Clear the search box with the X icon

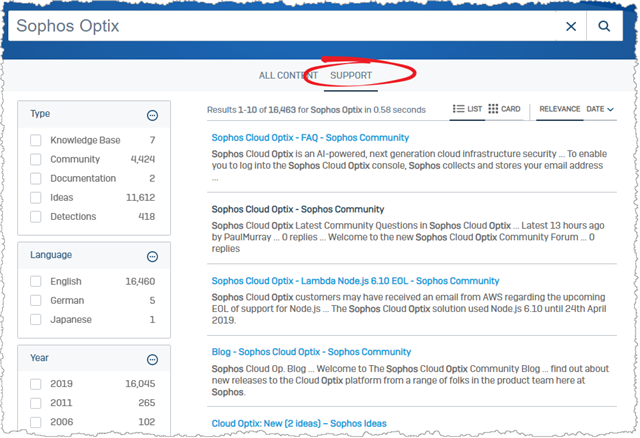tap(571, 27)
